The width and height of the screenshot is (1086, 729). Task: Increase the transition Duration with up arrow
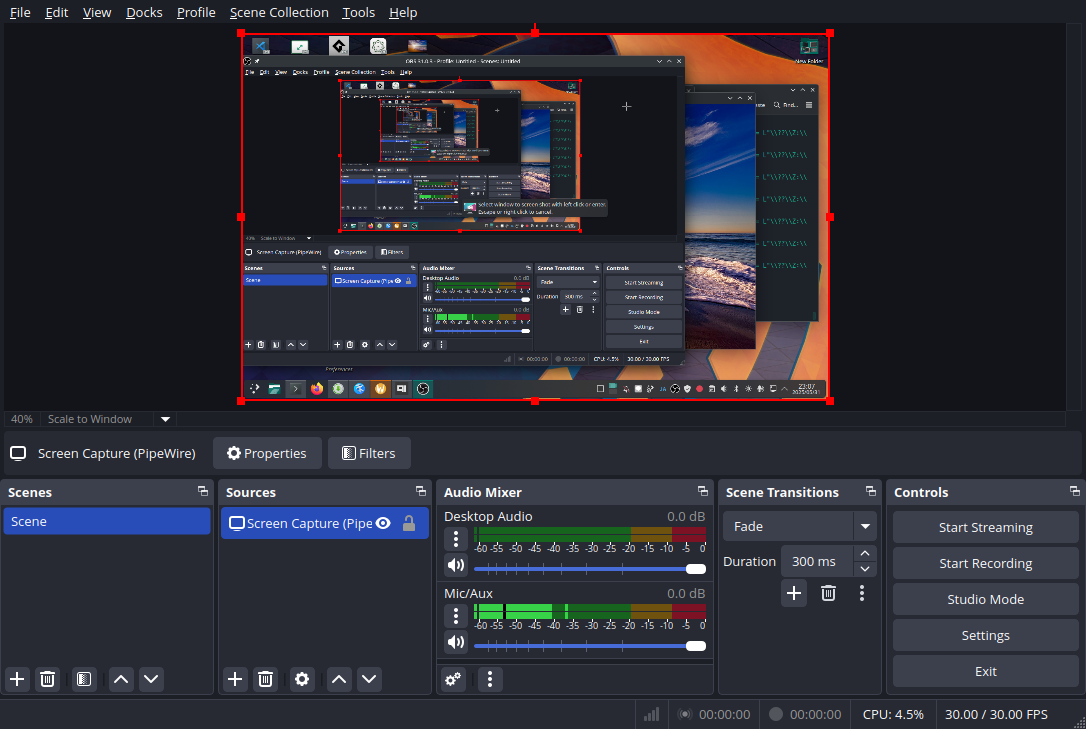[x=866, y=553]
